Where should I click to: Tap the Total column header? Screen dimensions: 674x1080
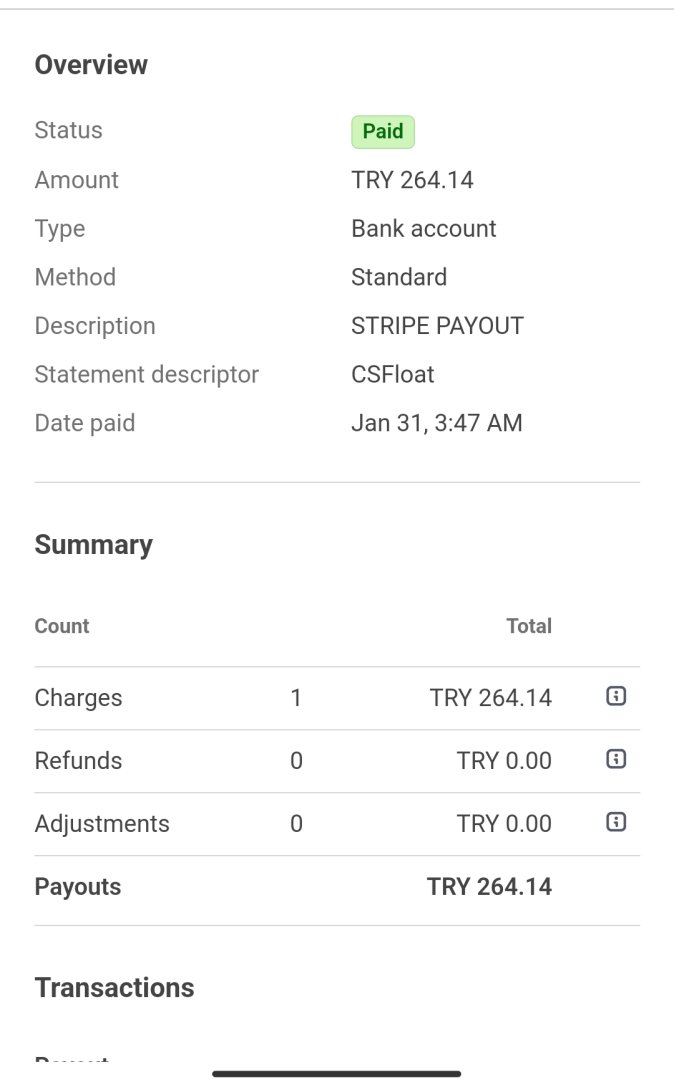[x=529, y=626]
